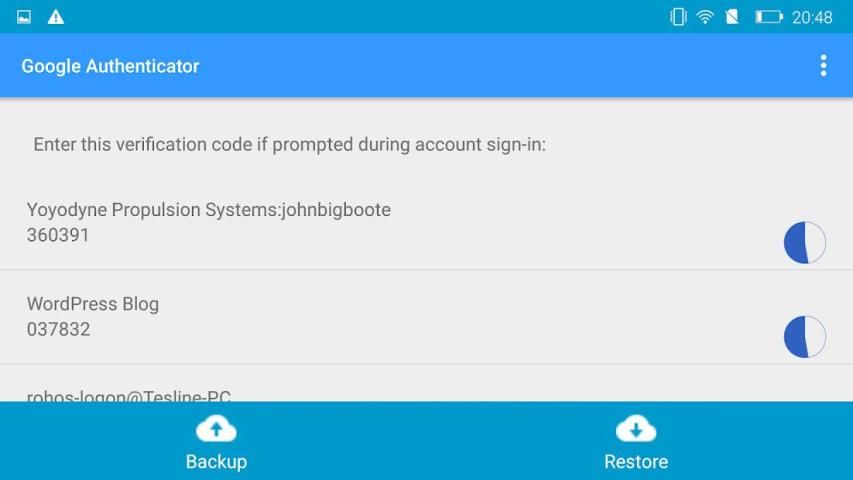Screen dimensions: 853x480
Task: Tap the warning triangle notification icon
Action: coord(55,17)
